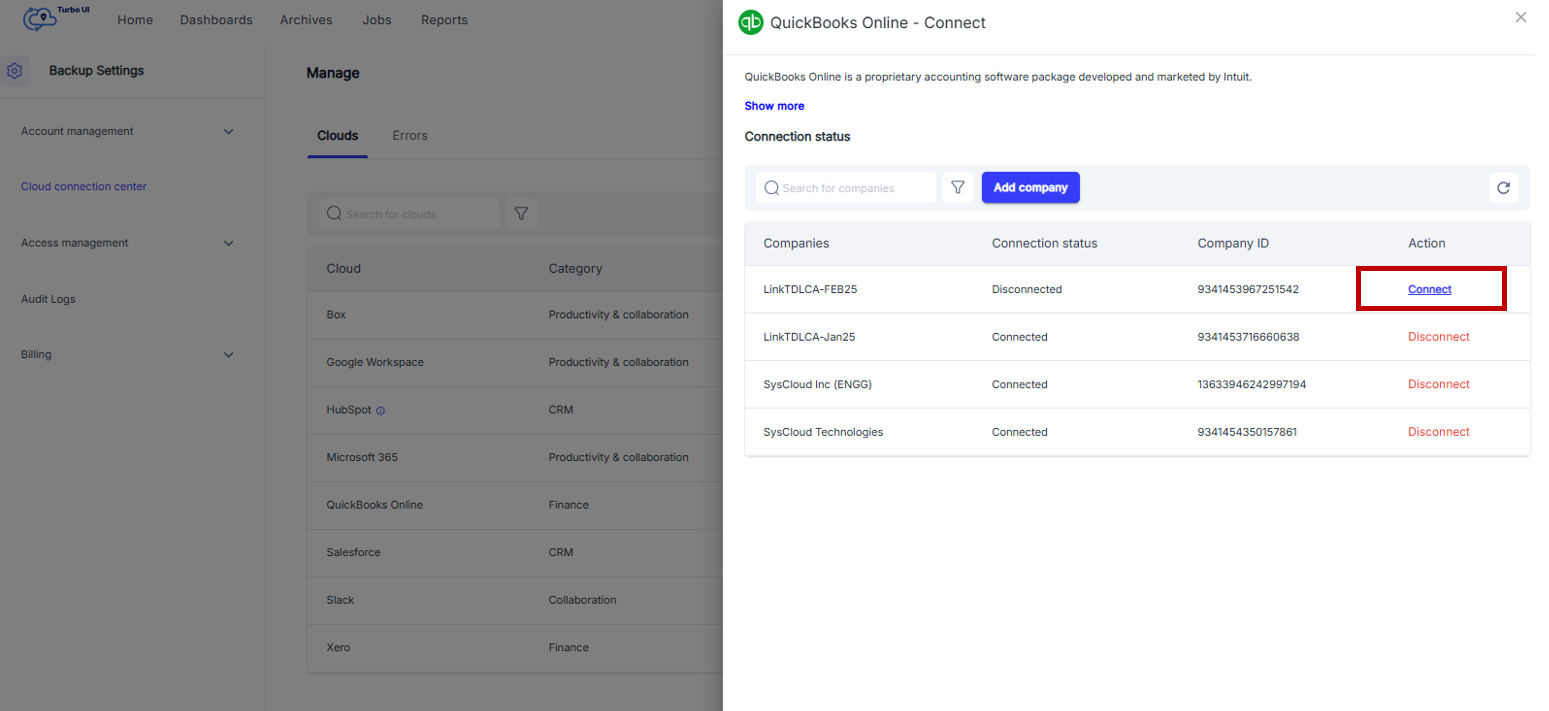Click company ID 9341453967251542

[x=1248, y=289]
